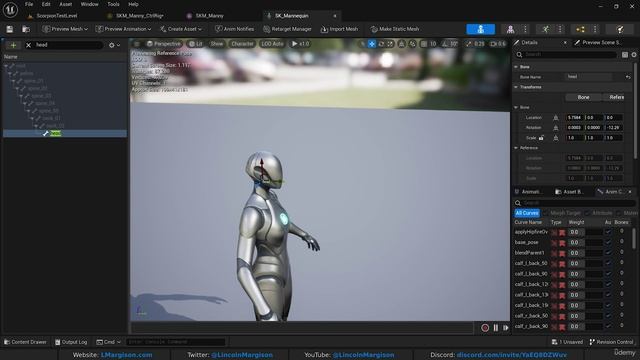The width and height of the screenshot is (640, 360).
Task: Click the pause playback button
Action: point(496,328)
